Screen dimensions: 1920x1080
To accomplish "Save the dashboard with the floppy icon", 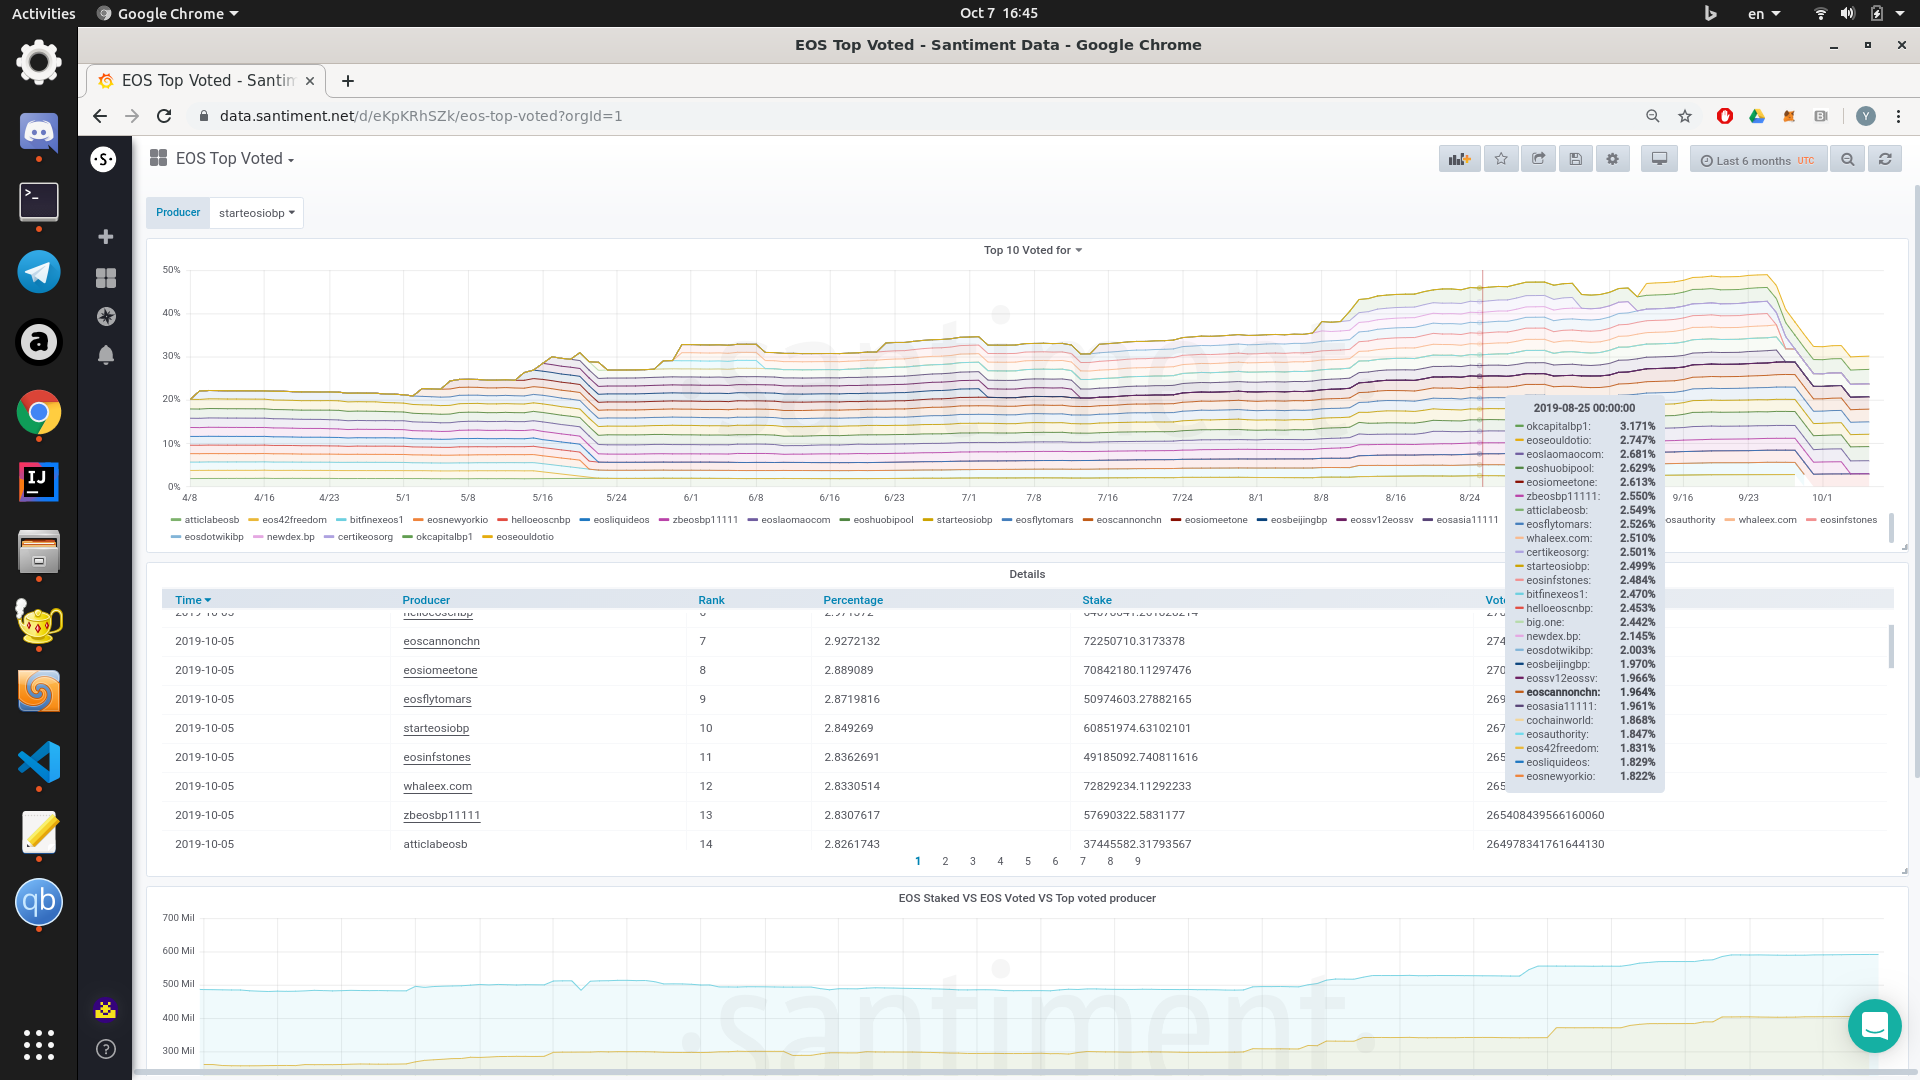I will (x=1575, y=159).
